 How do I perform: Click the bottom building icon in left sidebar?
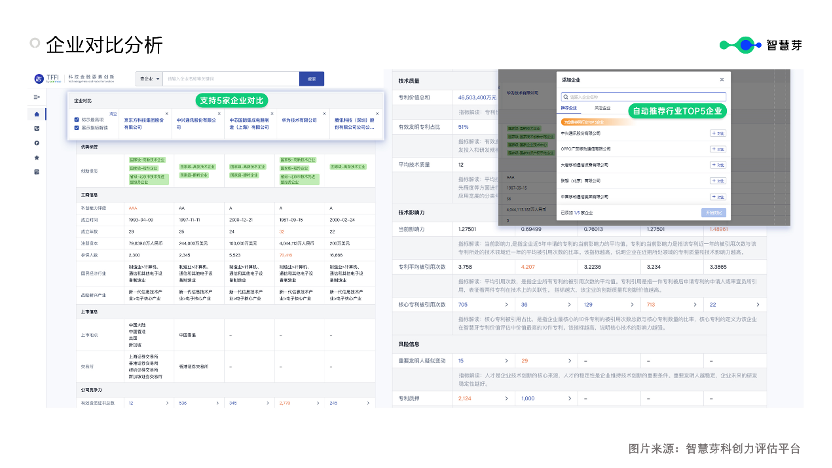(37, 172)
